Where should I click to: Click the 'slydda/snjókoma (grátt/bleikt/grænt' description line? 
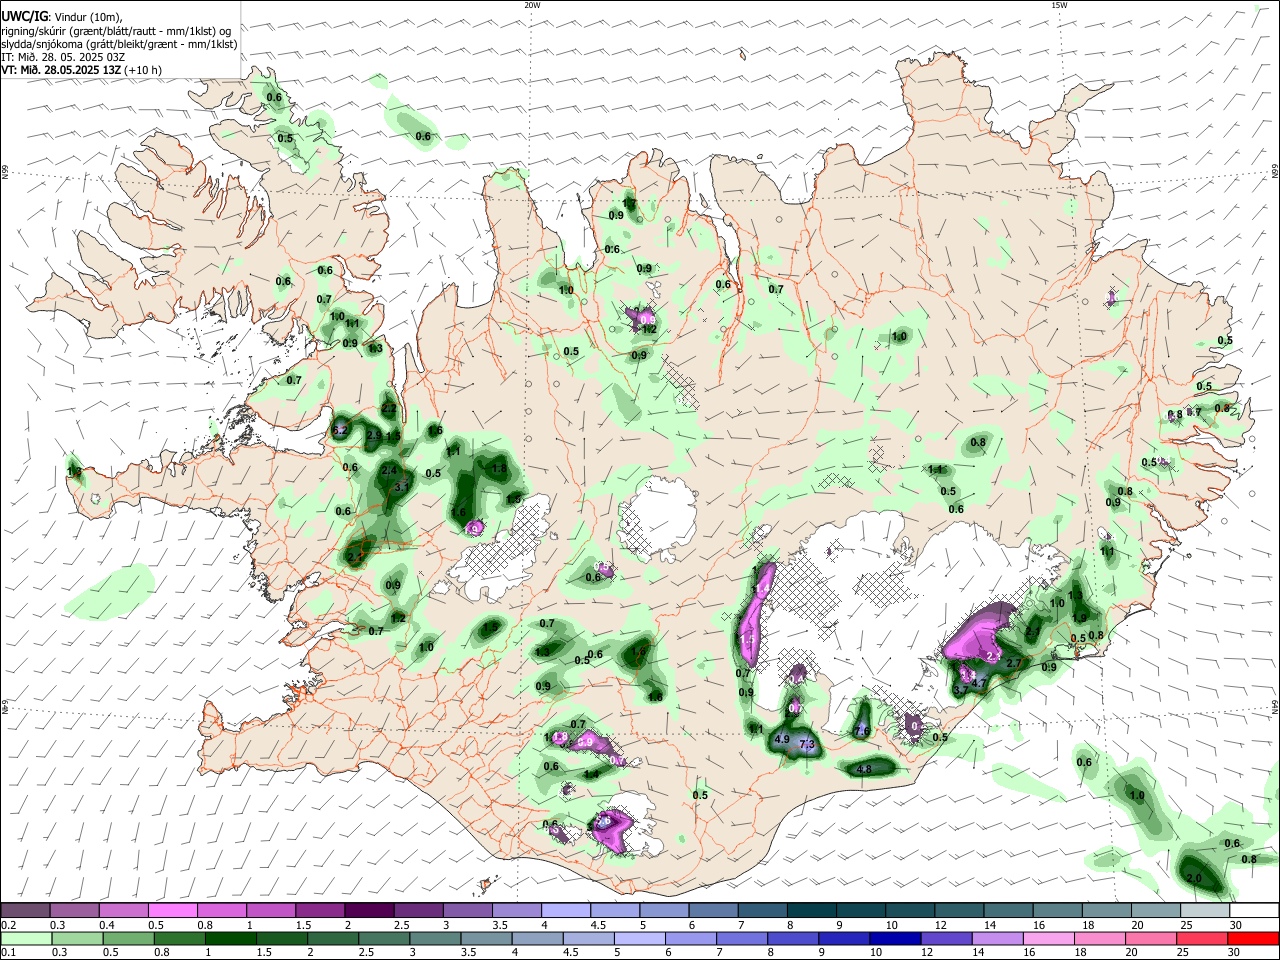pos(119,44)
